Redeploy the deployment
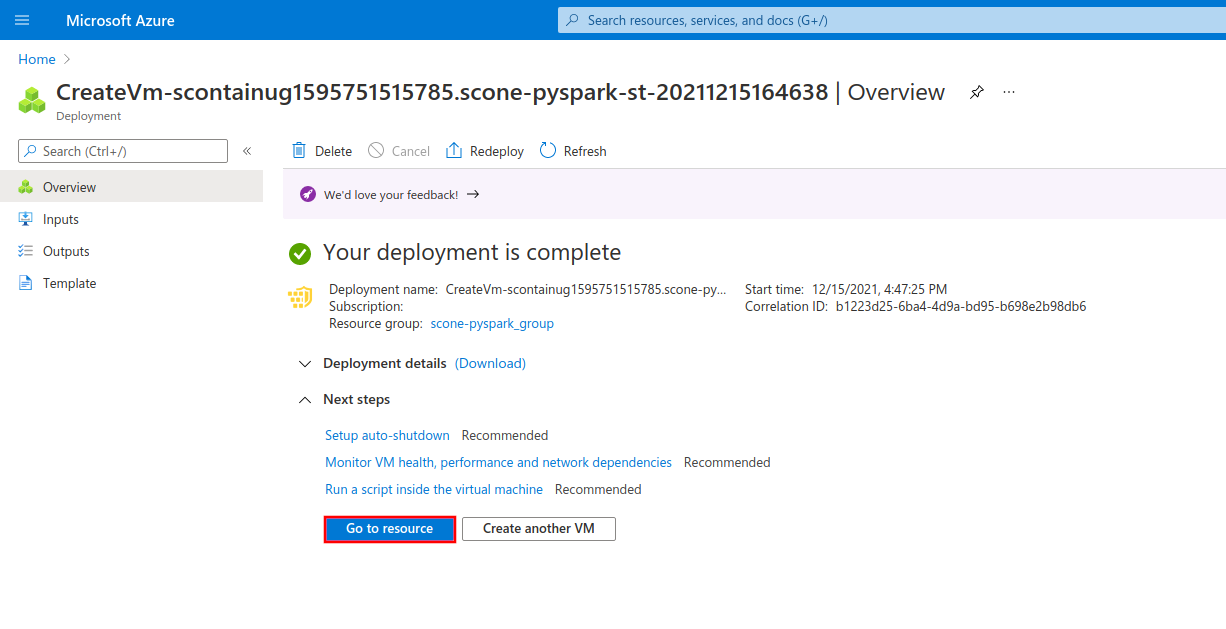This screenshot has height=629, width=1226. (484, 150)
